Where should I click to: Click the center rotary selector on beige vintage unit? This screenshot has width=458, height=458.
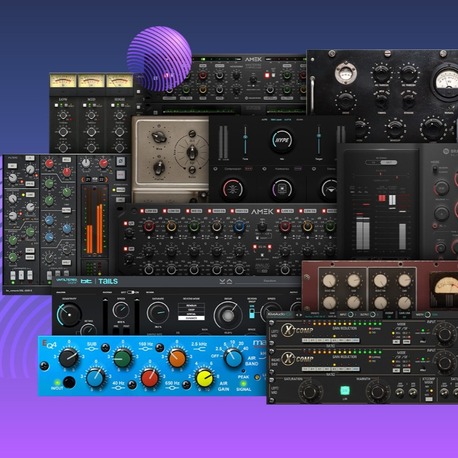coord(192,153)
